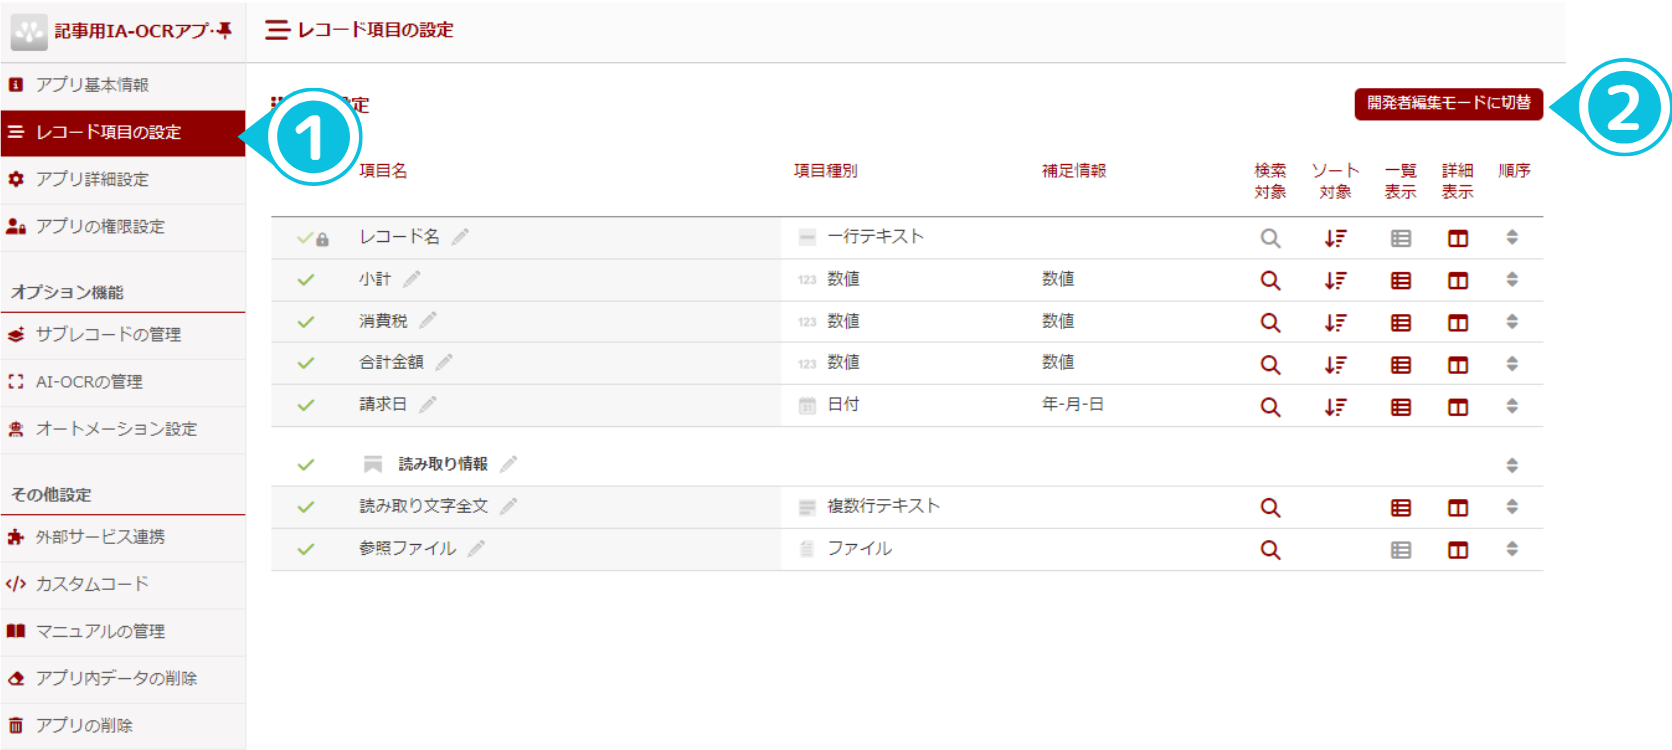Viewport: 1672px width, 750px height.
Task: Toggle the sort target icon for the レコード名 row
Action: pos(1335,238)
